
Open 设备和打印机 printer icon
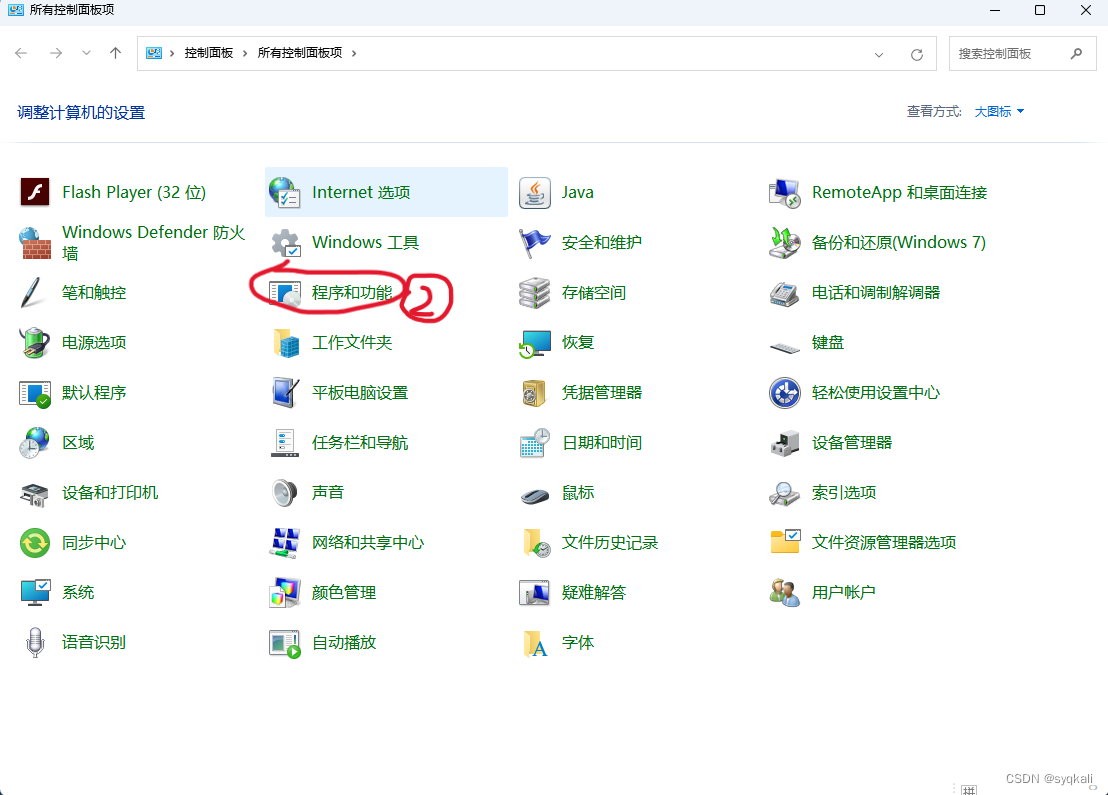tap(35, 493)
